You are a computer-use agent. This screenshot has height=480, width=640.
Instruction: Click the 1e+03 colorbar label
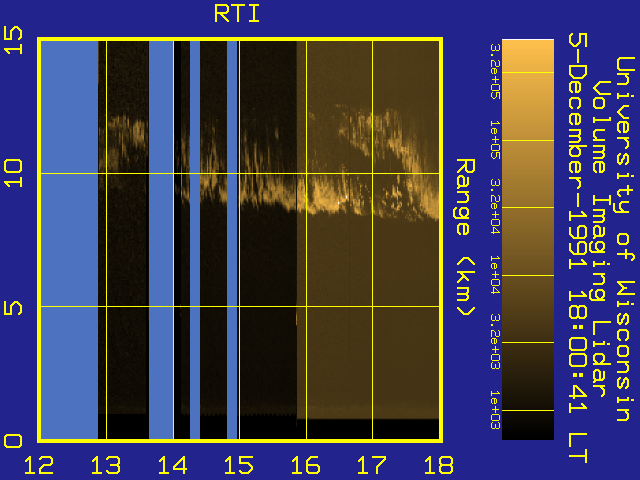pyautogui.click(x=495, y=410)
